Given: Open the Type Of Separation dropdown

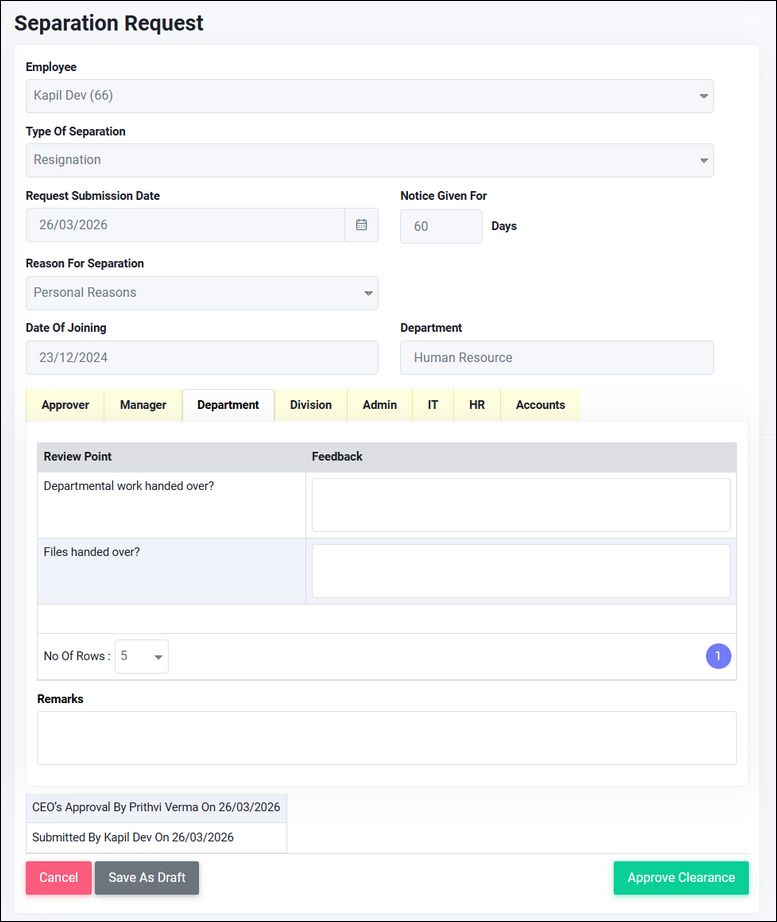Looking at the screenshot, I should coord(369,160).
